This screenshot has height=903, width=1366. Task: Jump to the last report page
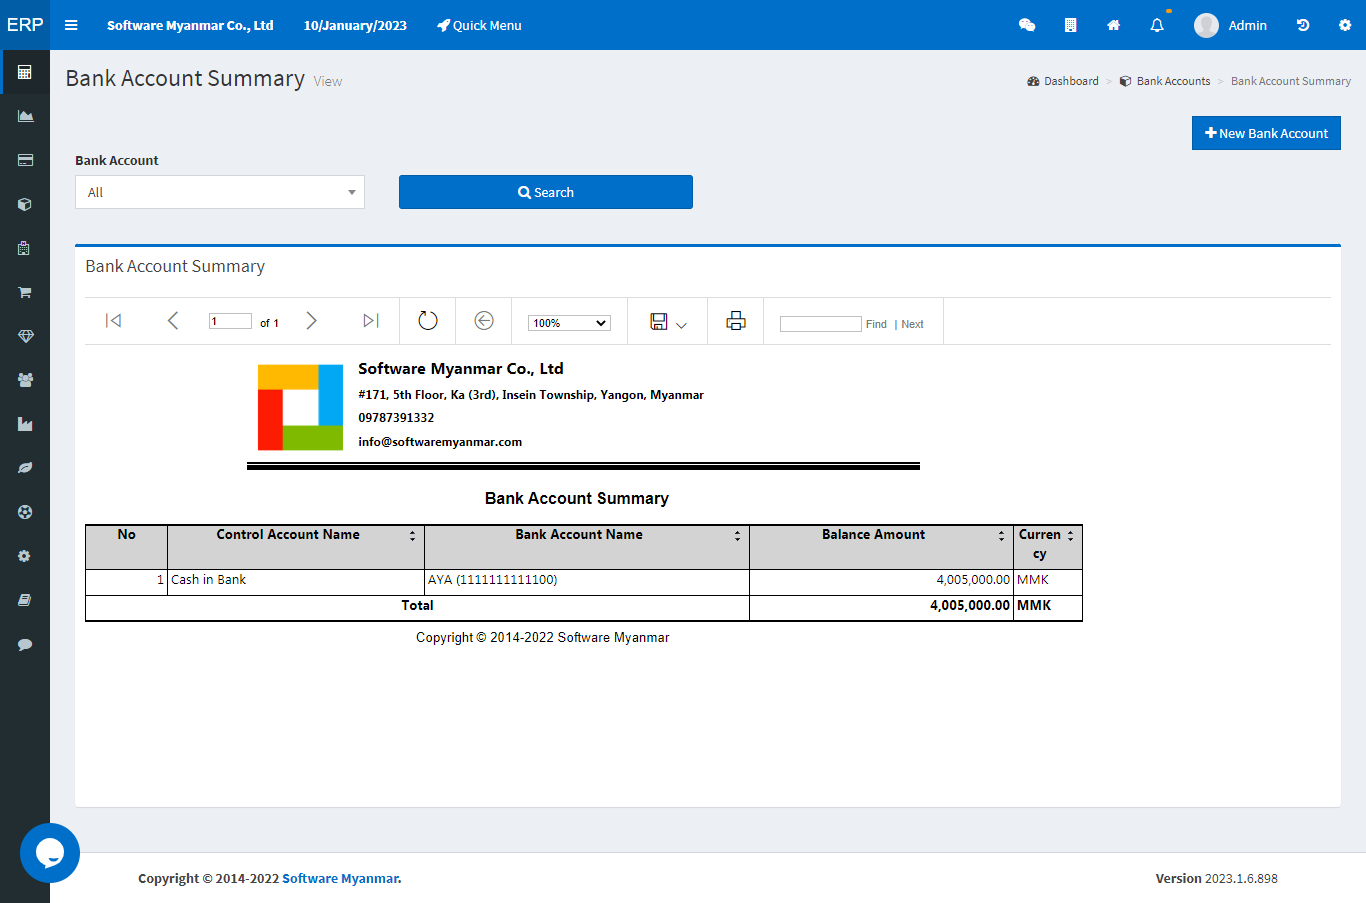click(371, 320)
